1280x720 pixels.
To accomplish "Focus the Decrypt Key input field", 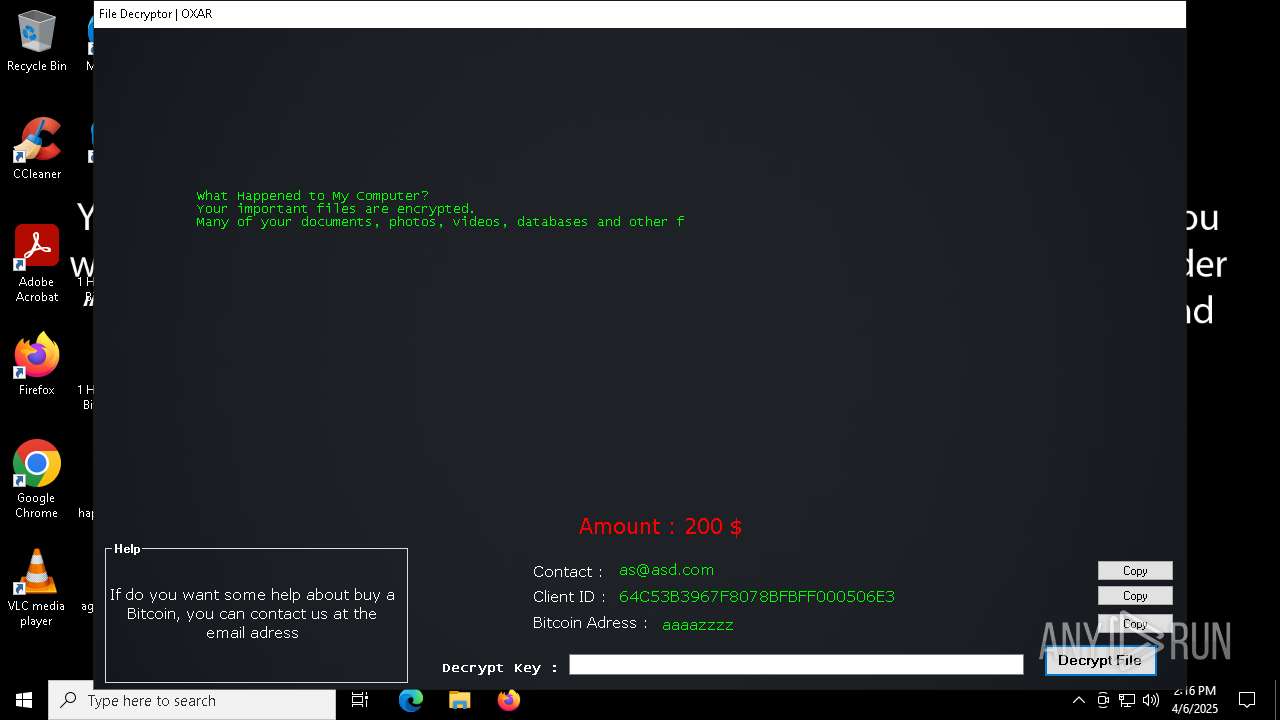I will pos(796,665).
